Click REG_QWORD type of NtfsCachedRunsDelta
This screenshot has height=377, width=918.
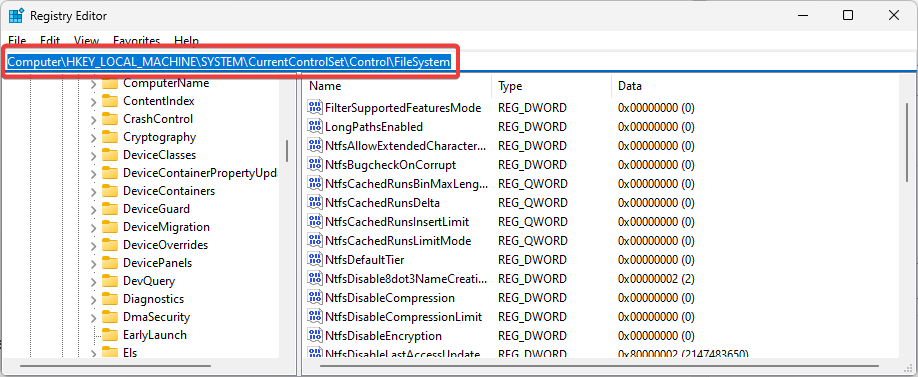533,203
